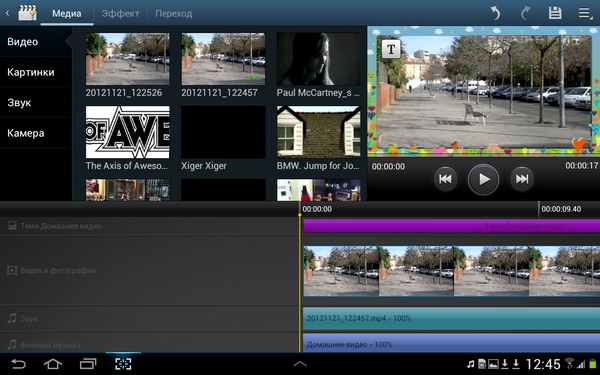Click the redo arrow icon

[x=525, y=13]
